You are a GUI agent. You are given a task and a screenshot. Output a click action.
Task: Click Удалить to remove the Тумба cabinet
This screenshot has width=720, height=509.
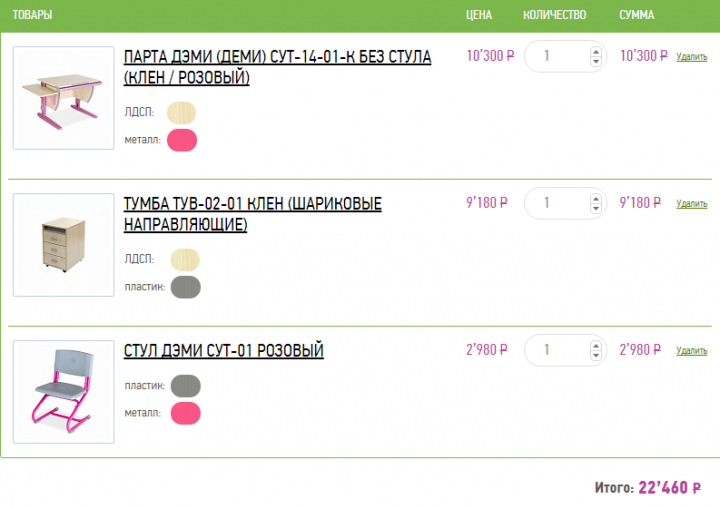coord(691,204)
